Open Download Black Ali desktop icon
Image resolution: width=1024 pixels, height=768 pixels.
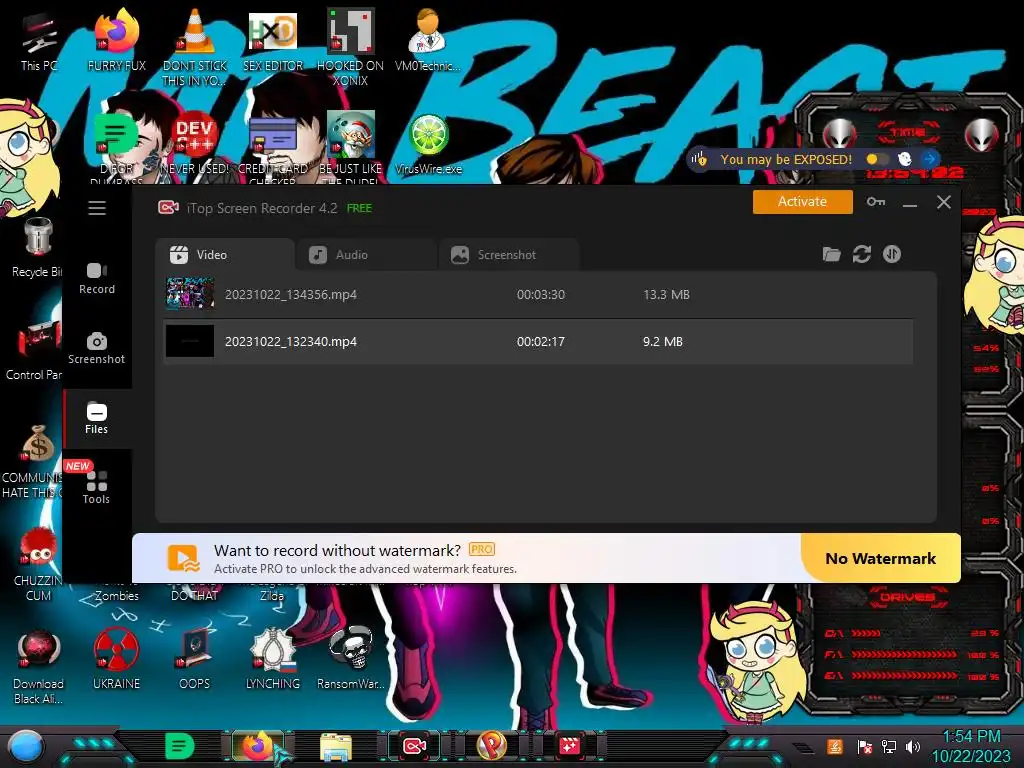coord(38,667)
